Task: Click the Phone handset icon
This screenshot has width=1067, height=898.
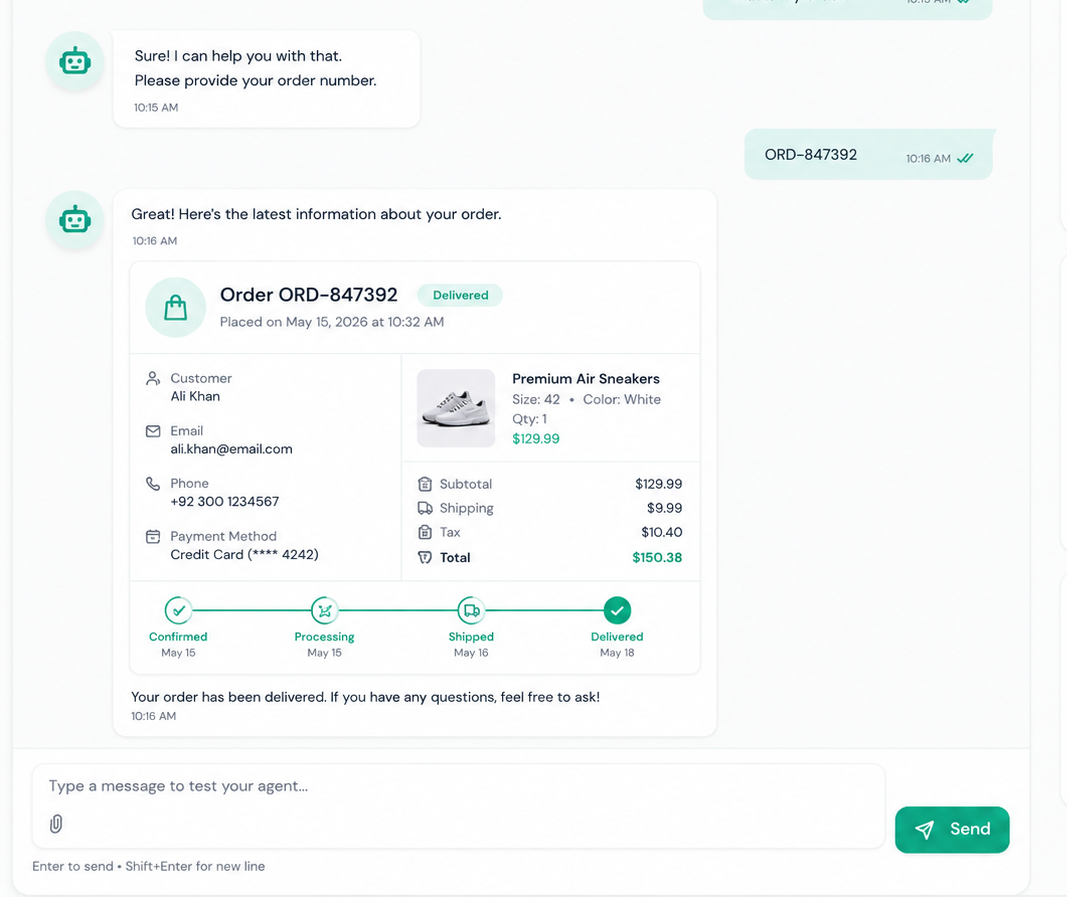Action: [x=153, y=484]
